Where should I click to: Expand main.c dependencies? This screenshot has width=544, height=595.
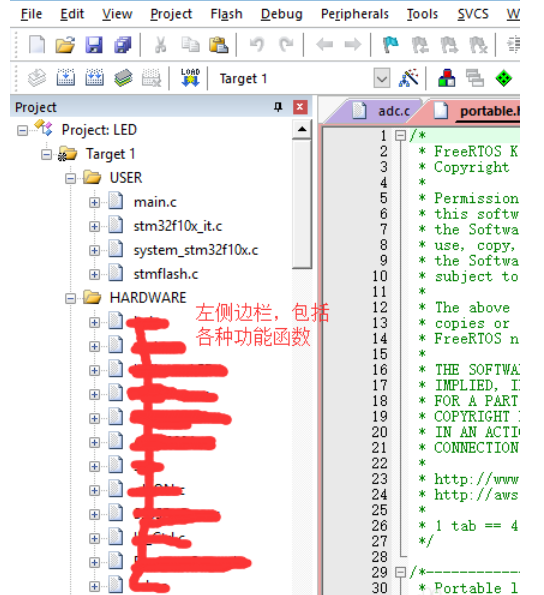[94, 203]
